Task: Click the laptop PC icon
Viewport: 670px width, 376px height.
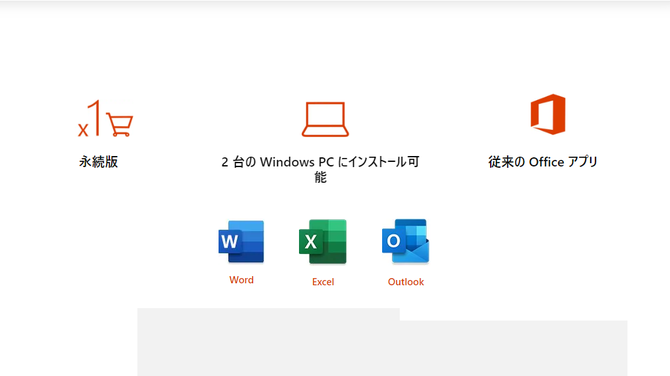Action: click(x=325, y=119)
